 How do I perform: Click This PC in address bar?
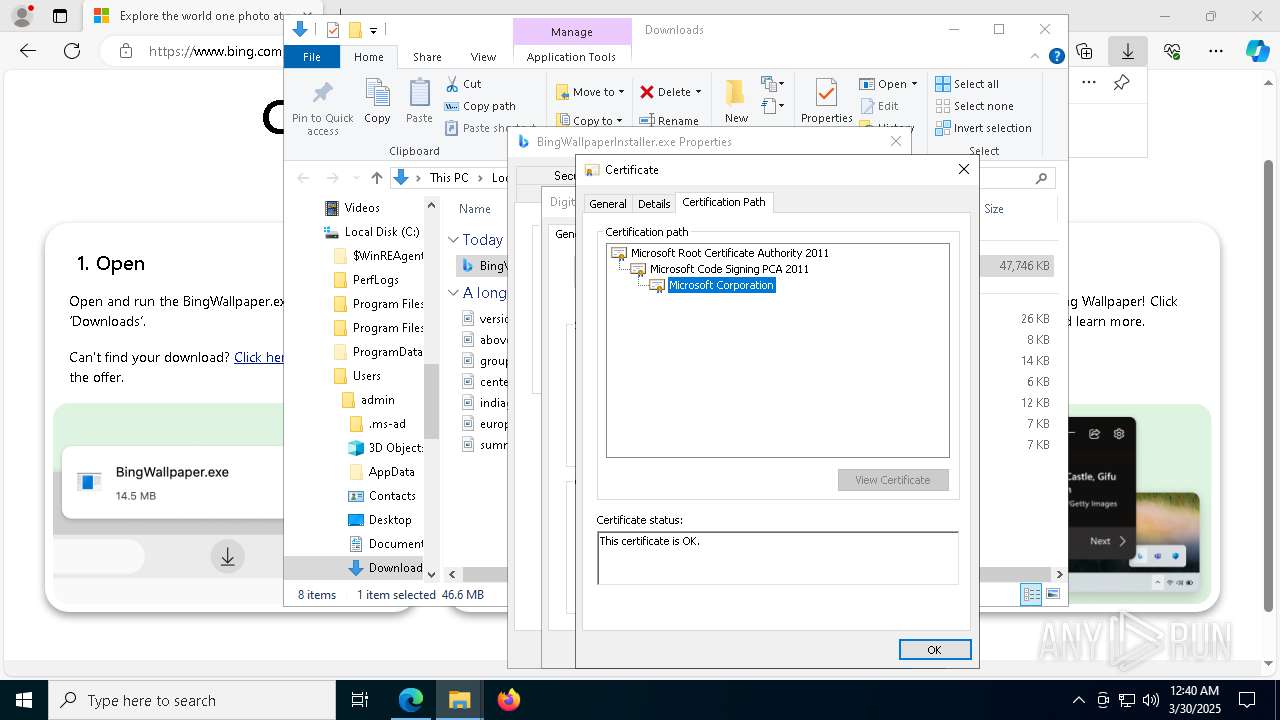(x=449, y=178)
